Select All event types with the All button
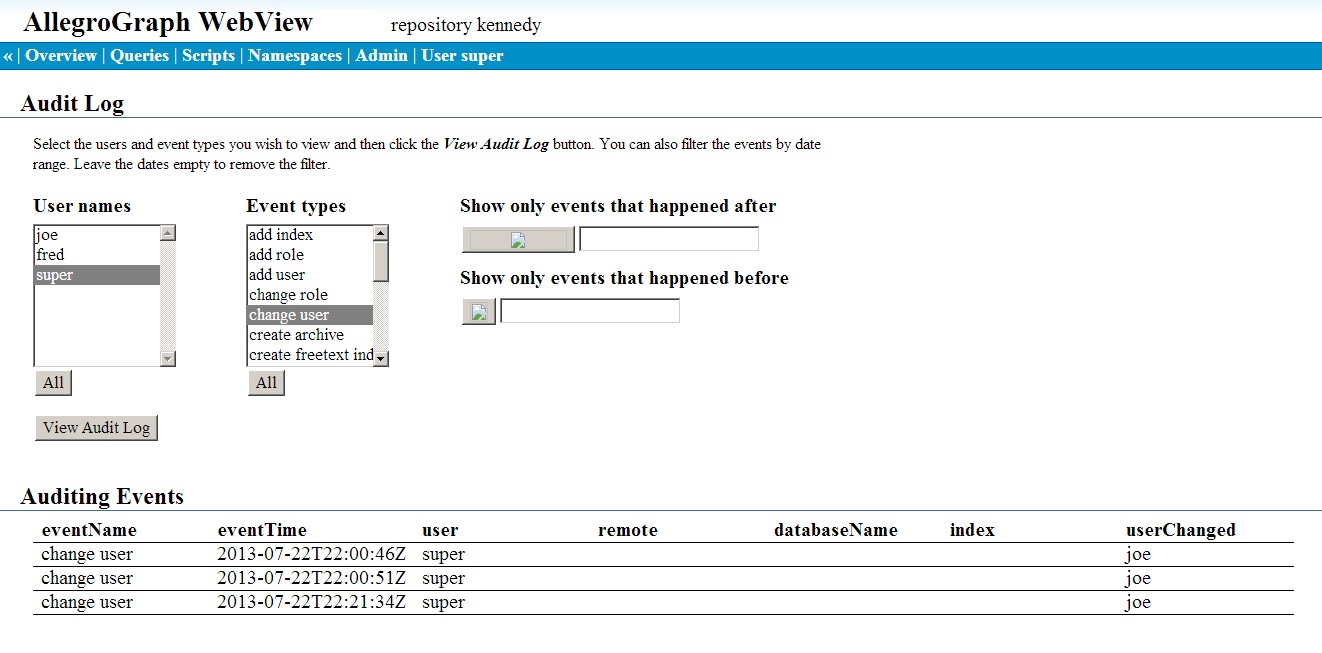This screenshot has width=1322, height=653. click(265, 382)
